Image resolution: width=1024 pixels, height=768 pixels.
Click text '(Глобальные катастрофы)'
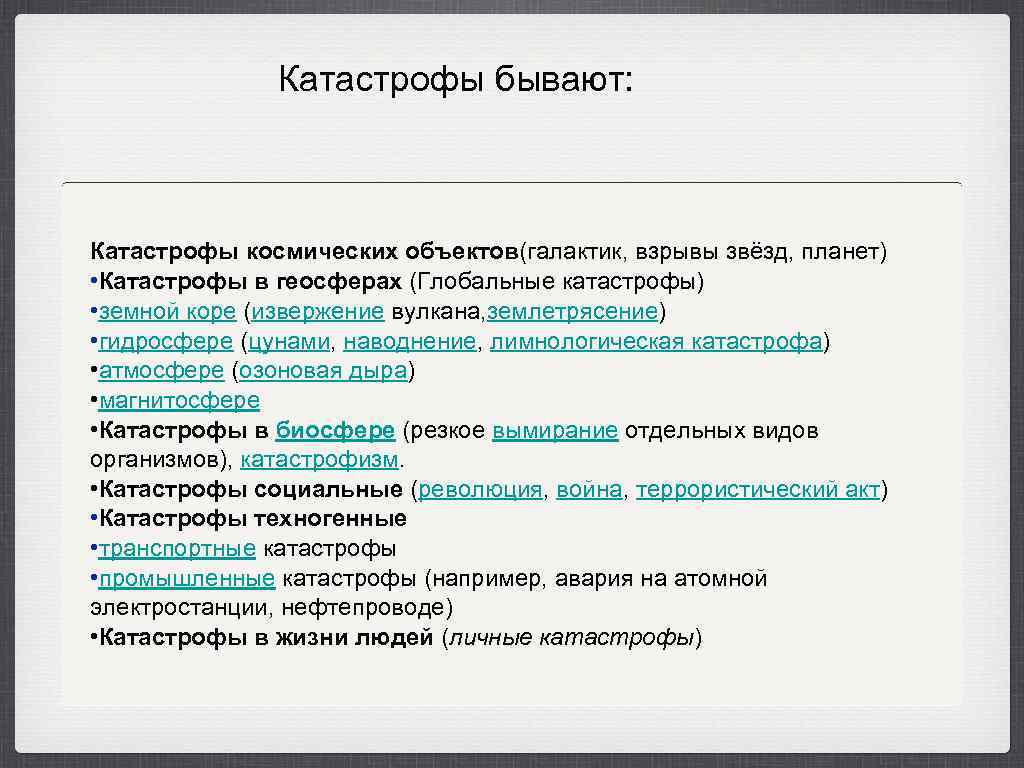point(557,281)
